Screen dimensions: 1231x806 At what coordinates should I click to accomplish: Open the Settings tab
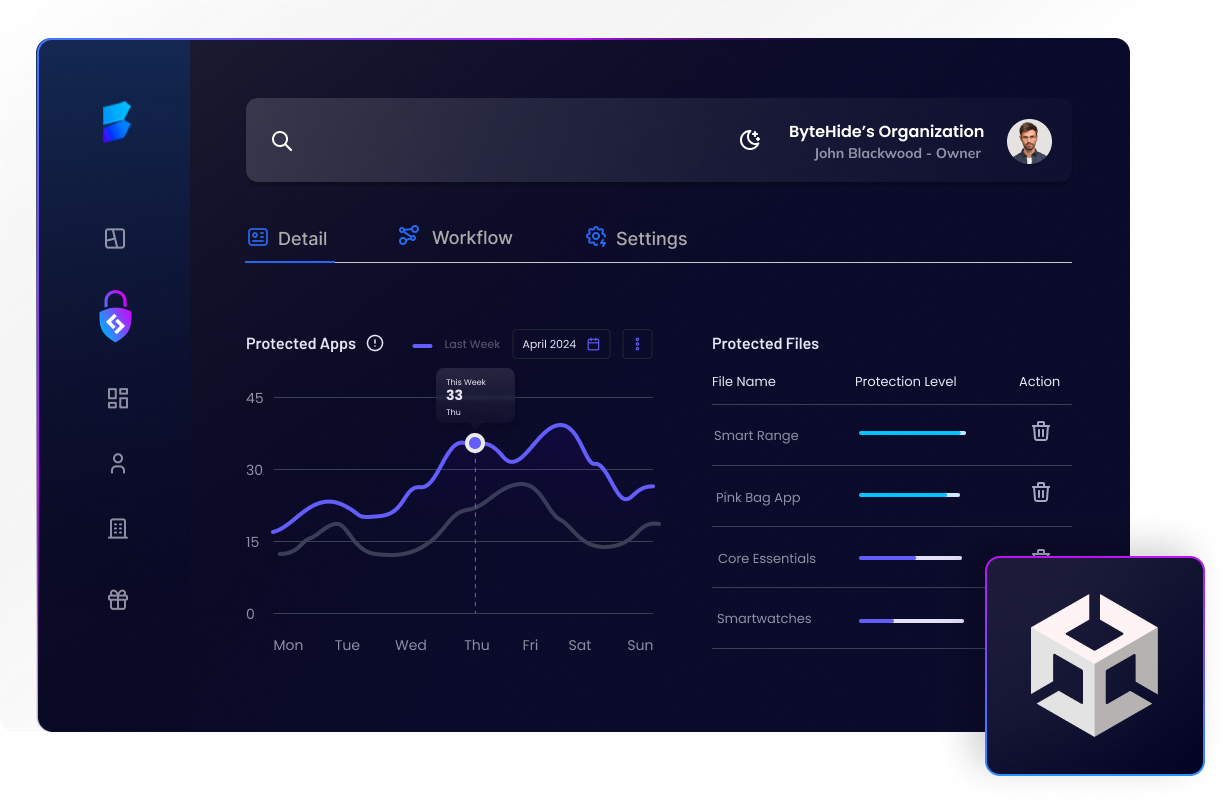click(636, 238)
